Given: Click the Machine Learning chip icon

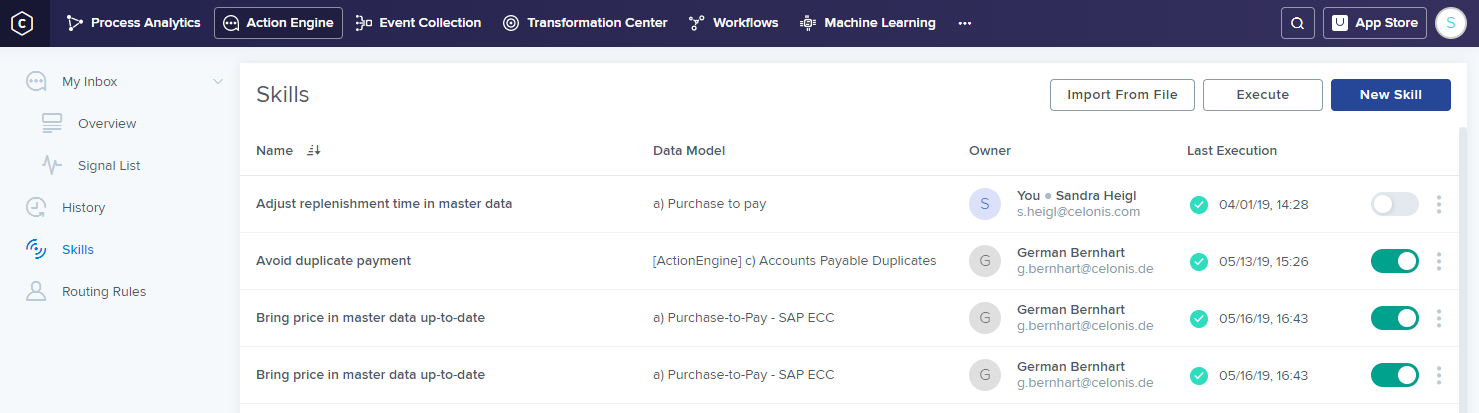Looking at the screenshot, I should 808,23.
